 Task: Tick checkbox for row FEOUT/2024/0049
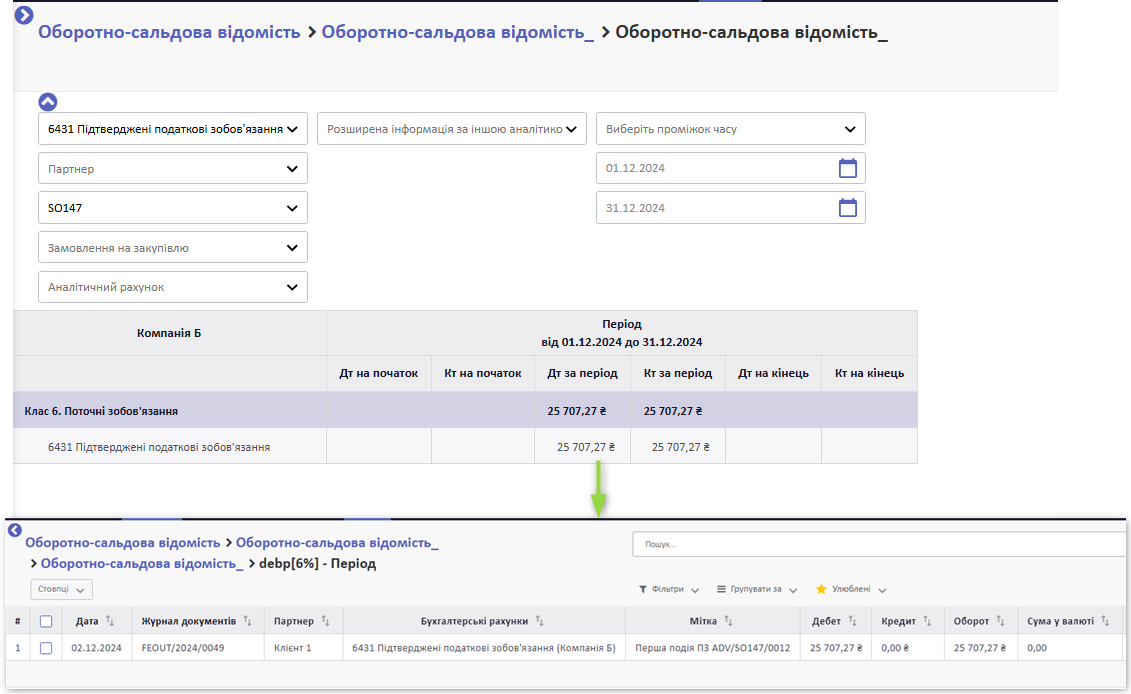click(46, 648)
